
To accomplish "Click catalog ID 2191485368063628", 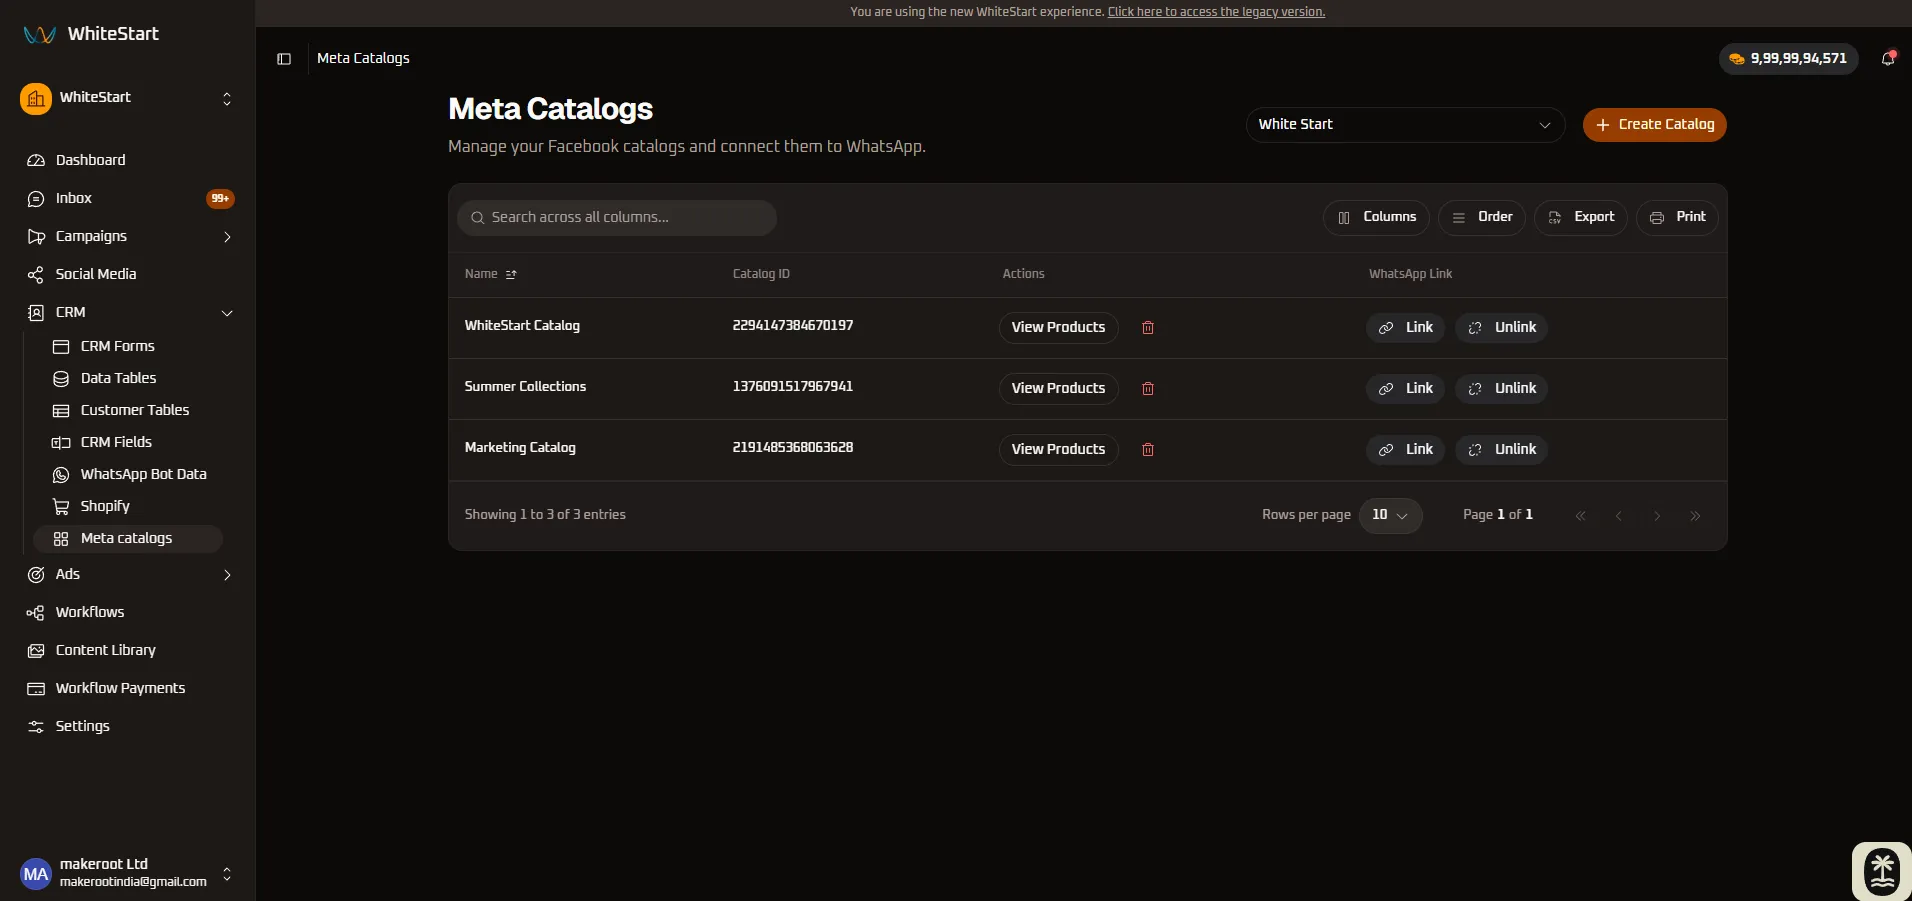I will pyautogui.click(x=793, y=448).
